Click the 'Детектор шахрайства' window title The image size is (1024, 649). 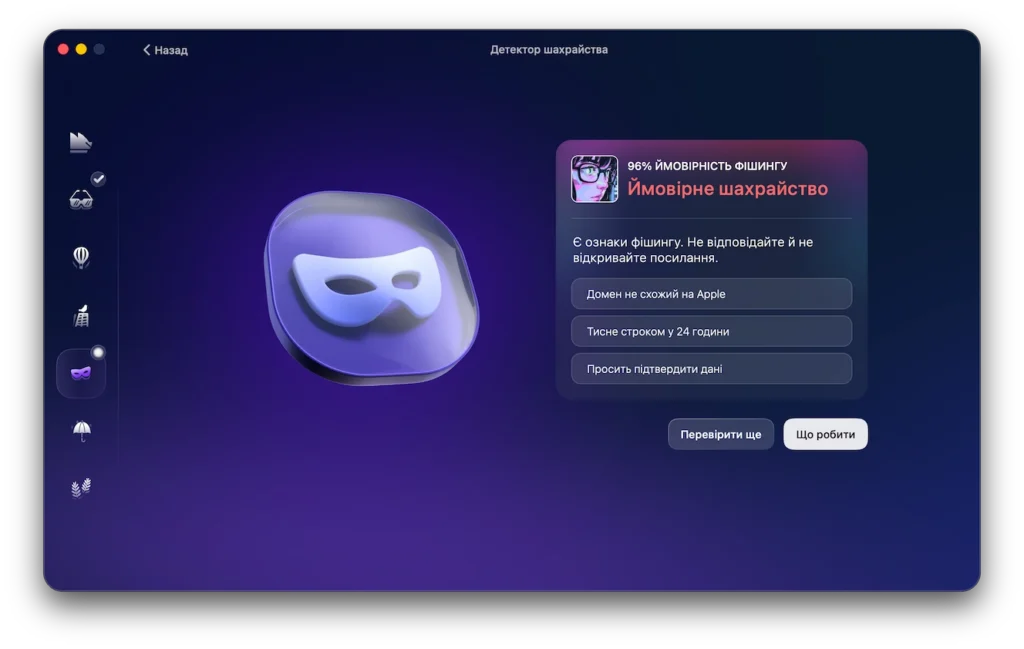549,50
